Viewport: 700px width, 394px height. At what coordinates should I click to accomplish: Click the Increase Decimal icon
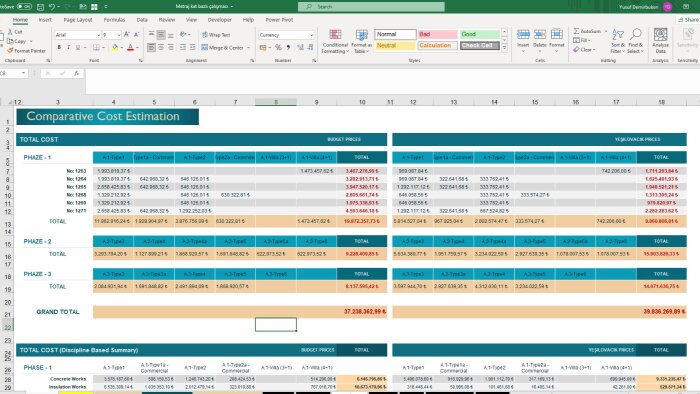coord(300,47)
